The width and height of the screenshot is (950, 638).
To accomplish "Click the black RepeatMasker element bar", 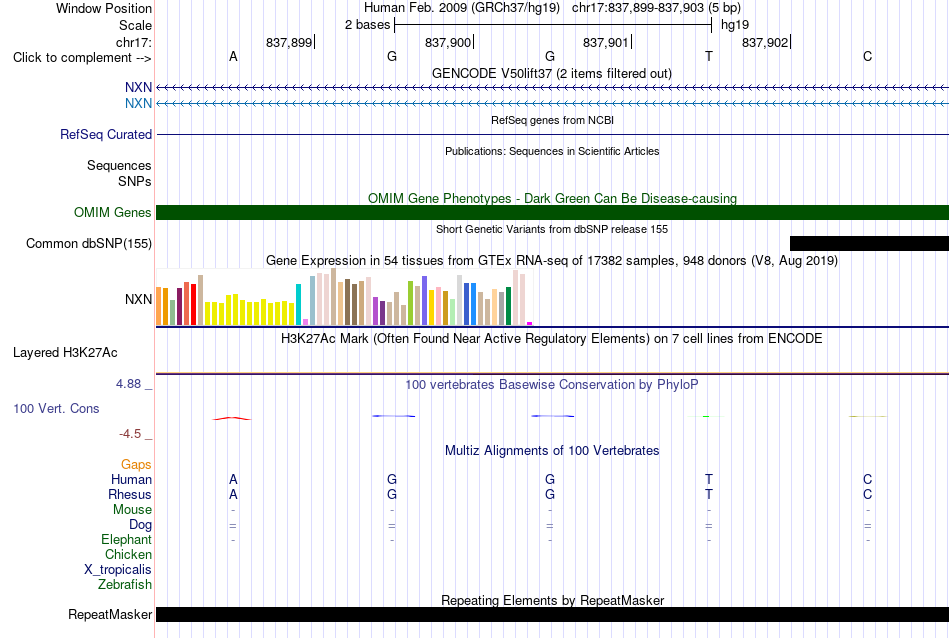I will click(552, 614).
